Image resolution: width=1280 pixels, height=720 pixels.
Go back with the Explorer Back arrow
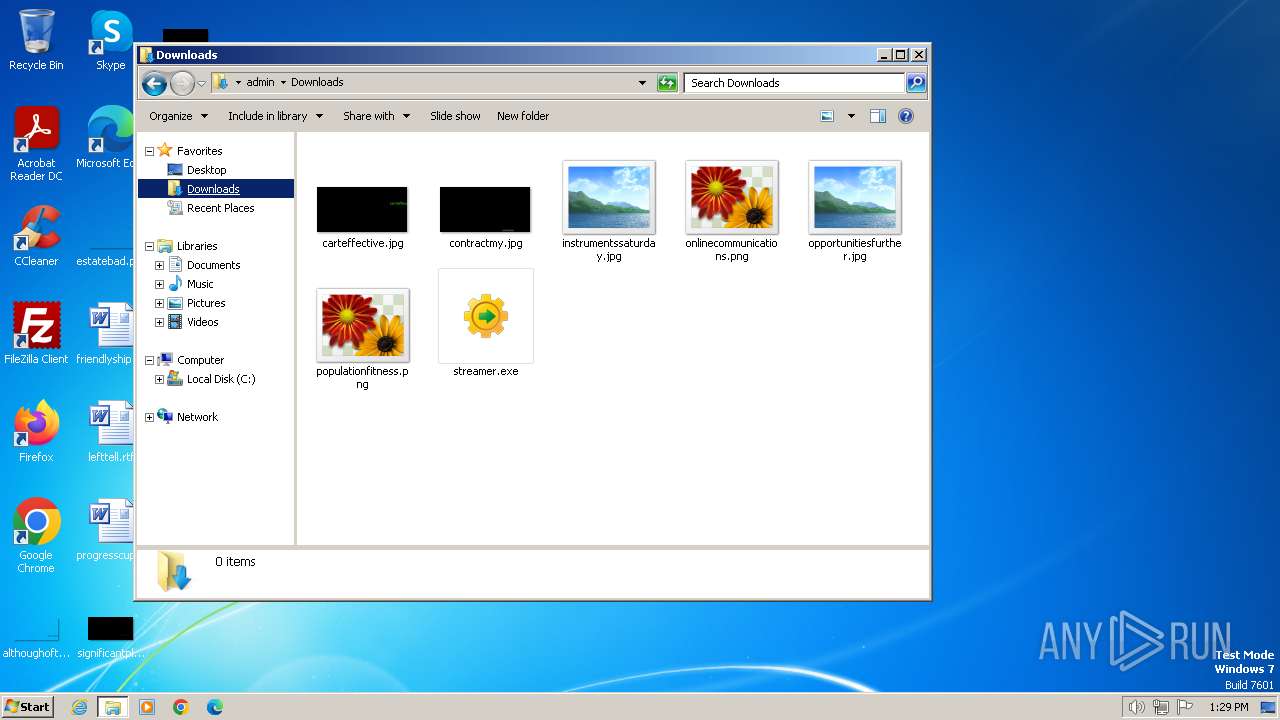154,83
